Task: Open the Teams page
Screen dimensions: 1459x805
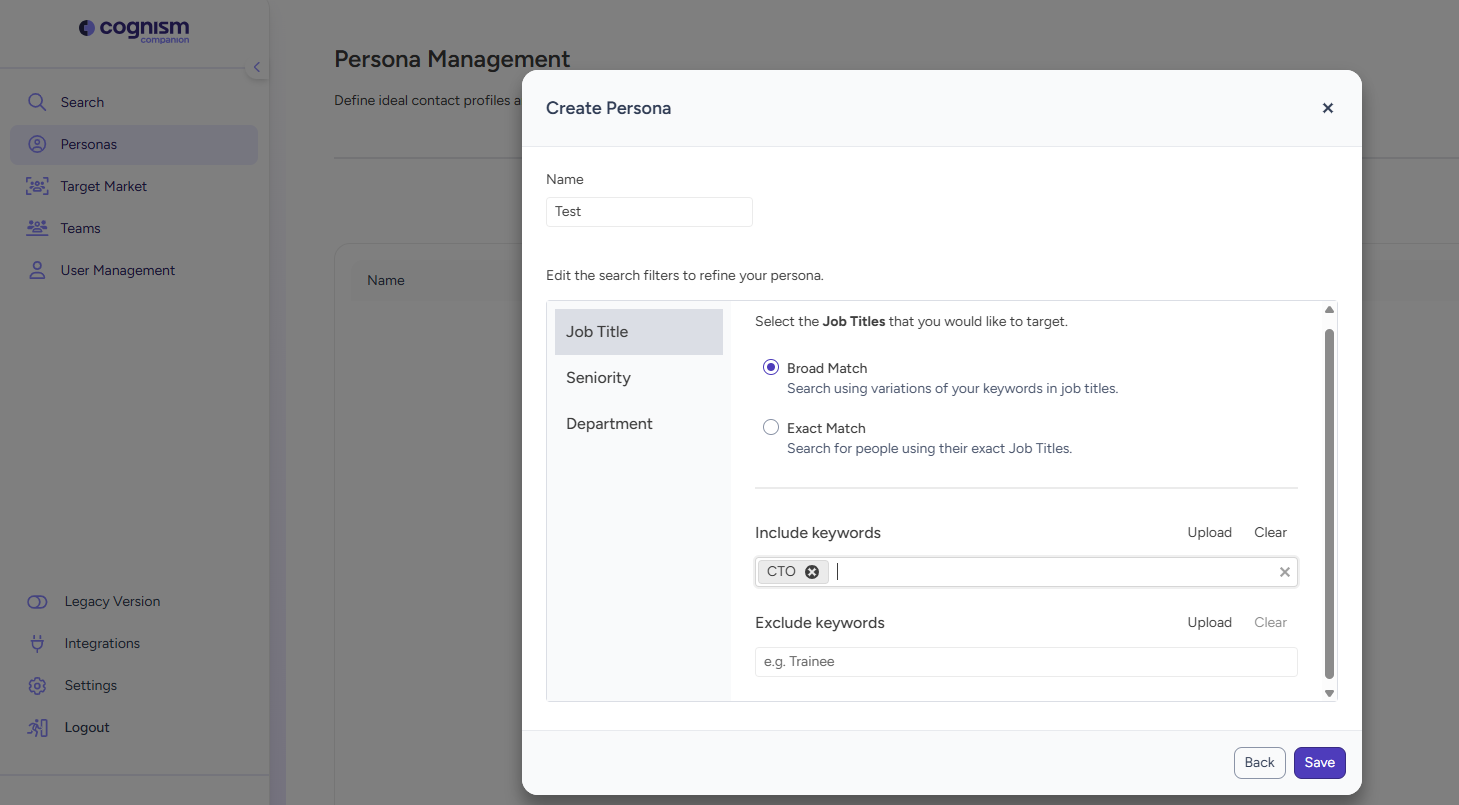Action: [80, 228]
